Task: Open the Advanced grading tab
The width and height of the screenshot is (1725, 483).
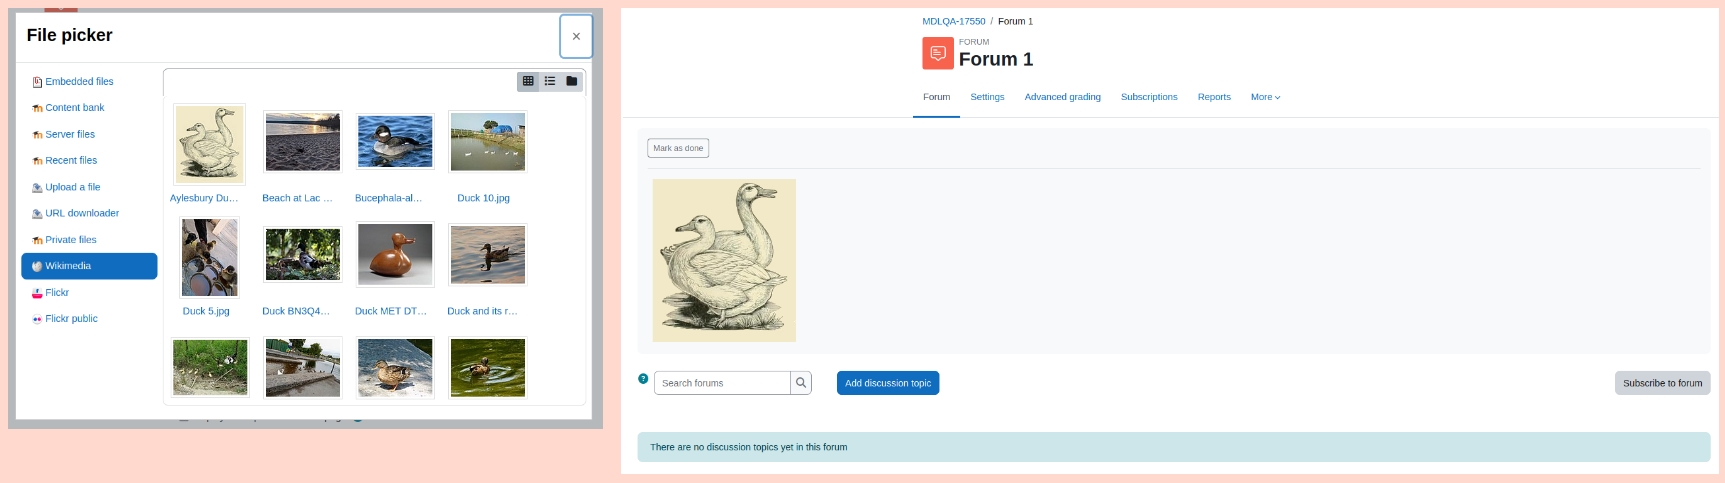Action: coord(1062,97)
